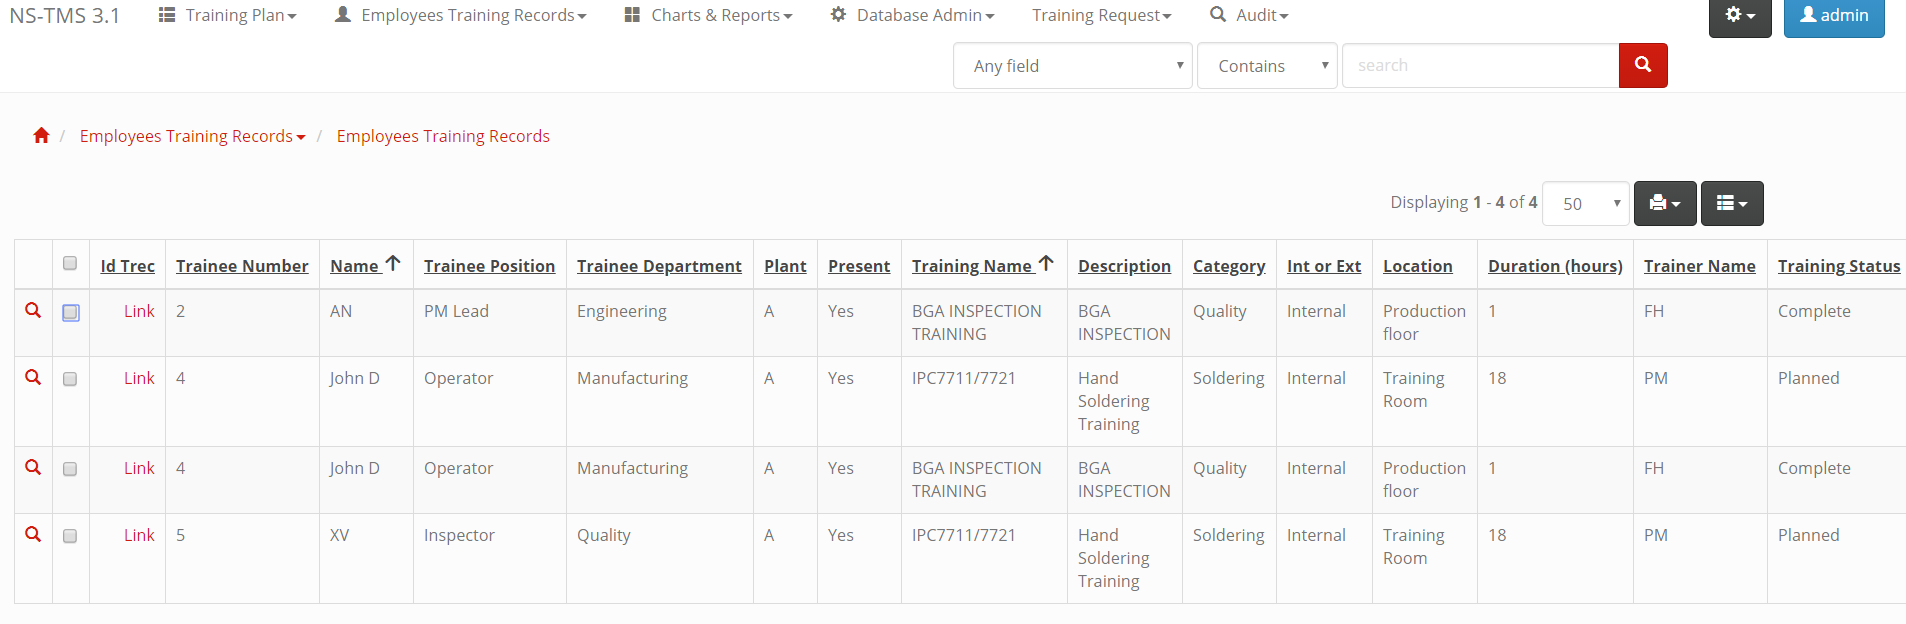Click the home icon in breadcrumb
The image size is (1906, 624).
click(x=41, y=136)
